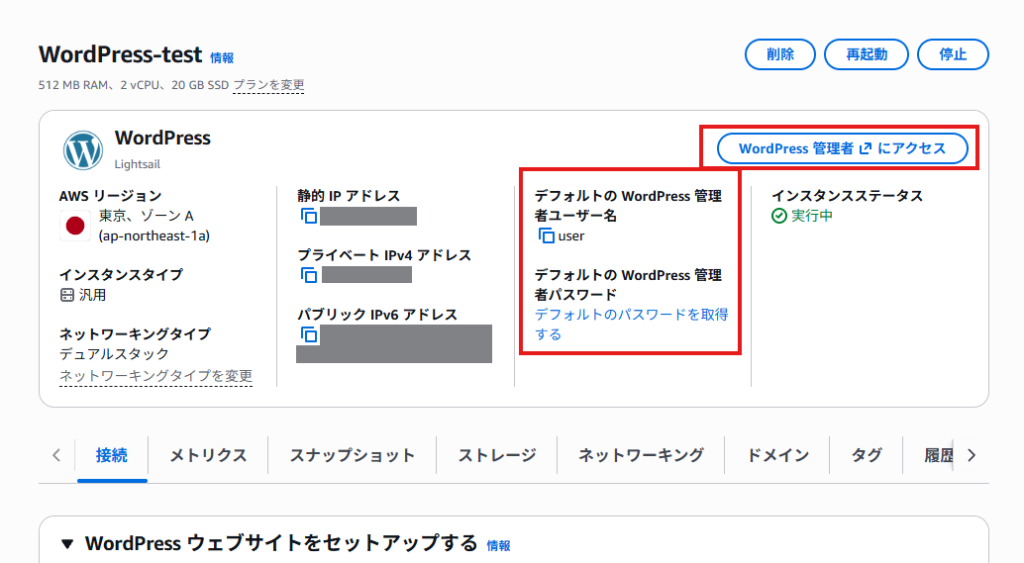The width and height of the screenshot is (1024, 563).
Task: Click the green 実行中 status check icon
Action: (778, 216)
